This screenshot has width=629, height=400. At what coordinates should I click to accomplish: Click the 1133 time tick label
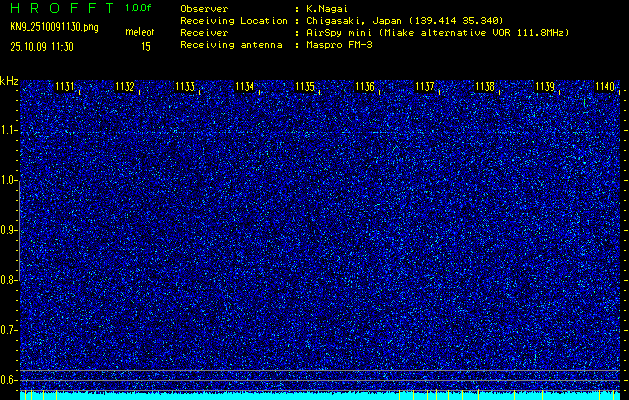coord(185,87)
